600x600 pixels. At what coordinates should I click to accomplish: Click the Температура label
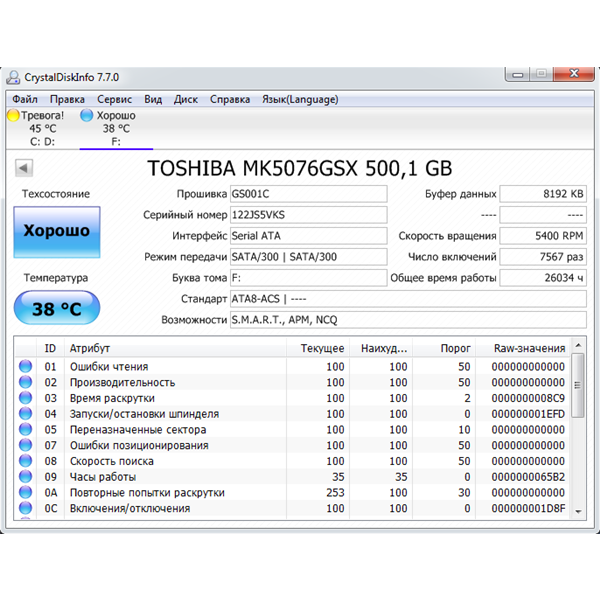(x=56, y=278)
